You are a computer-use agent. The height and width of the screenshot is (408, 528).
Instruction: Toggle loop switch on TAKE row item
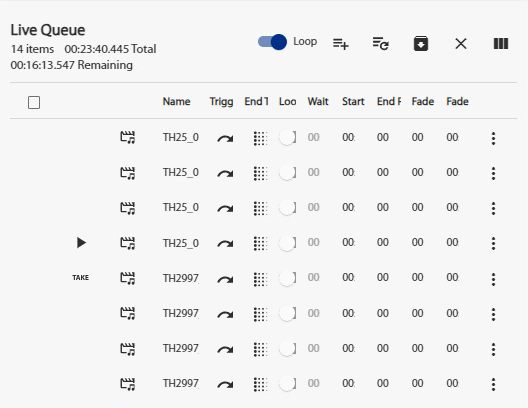coord(287,278)
